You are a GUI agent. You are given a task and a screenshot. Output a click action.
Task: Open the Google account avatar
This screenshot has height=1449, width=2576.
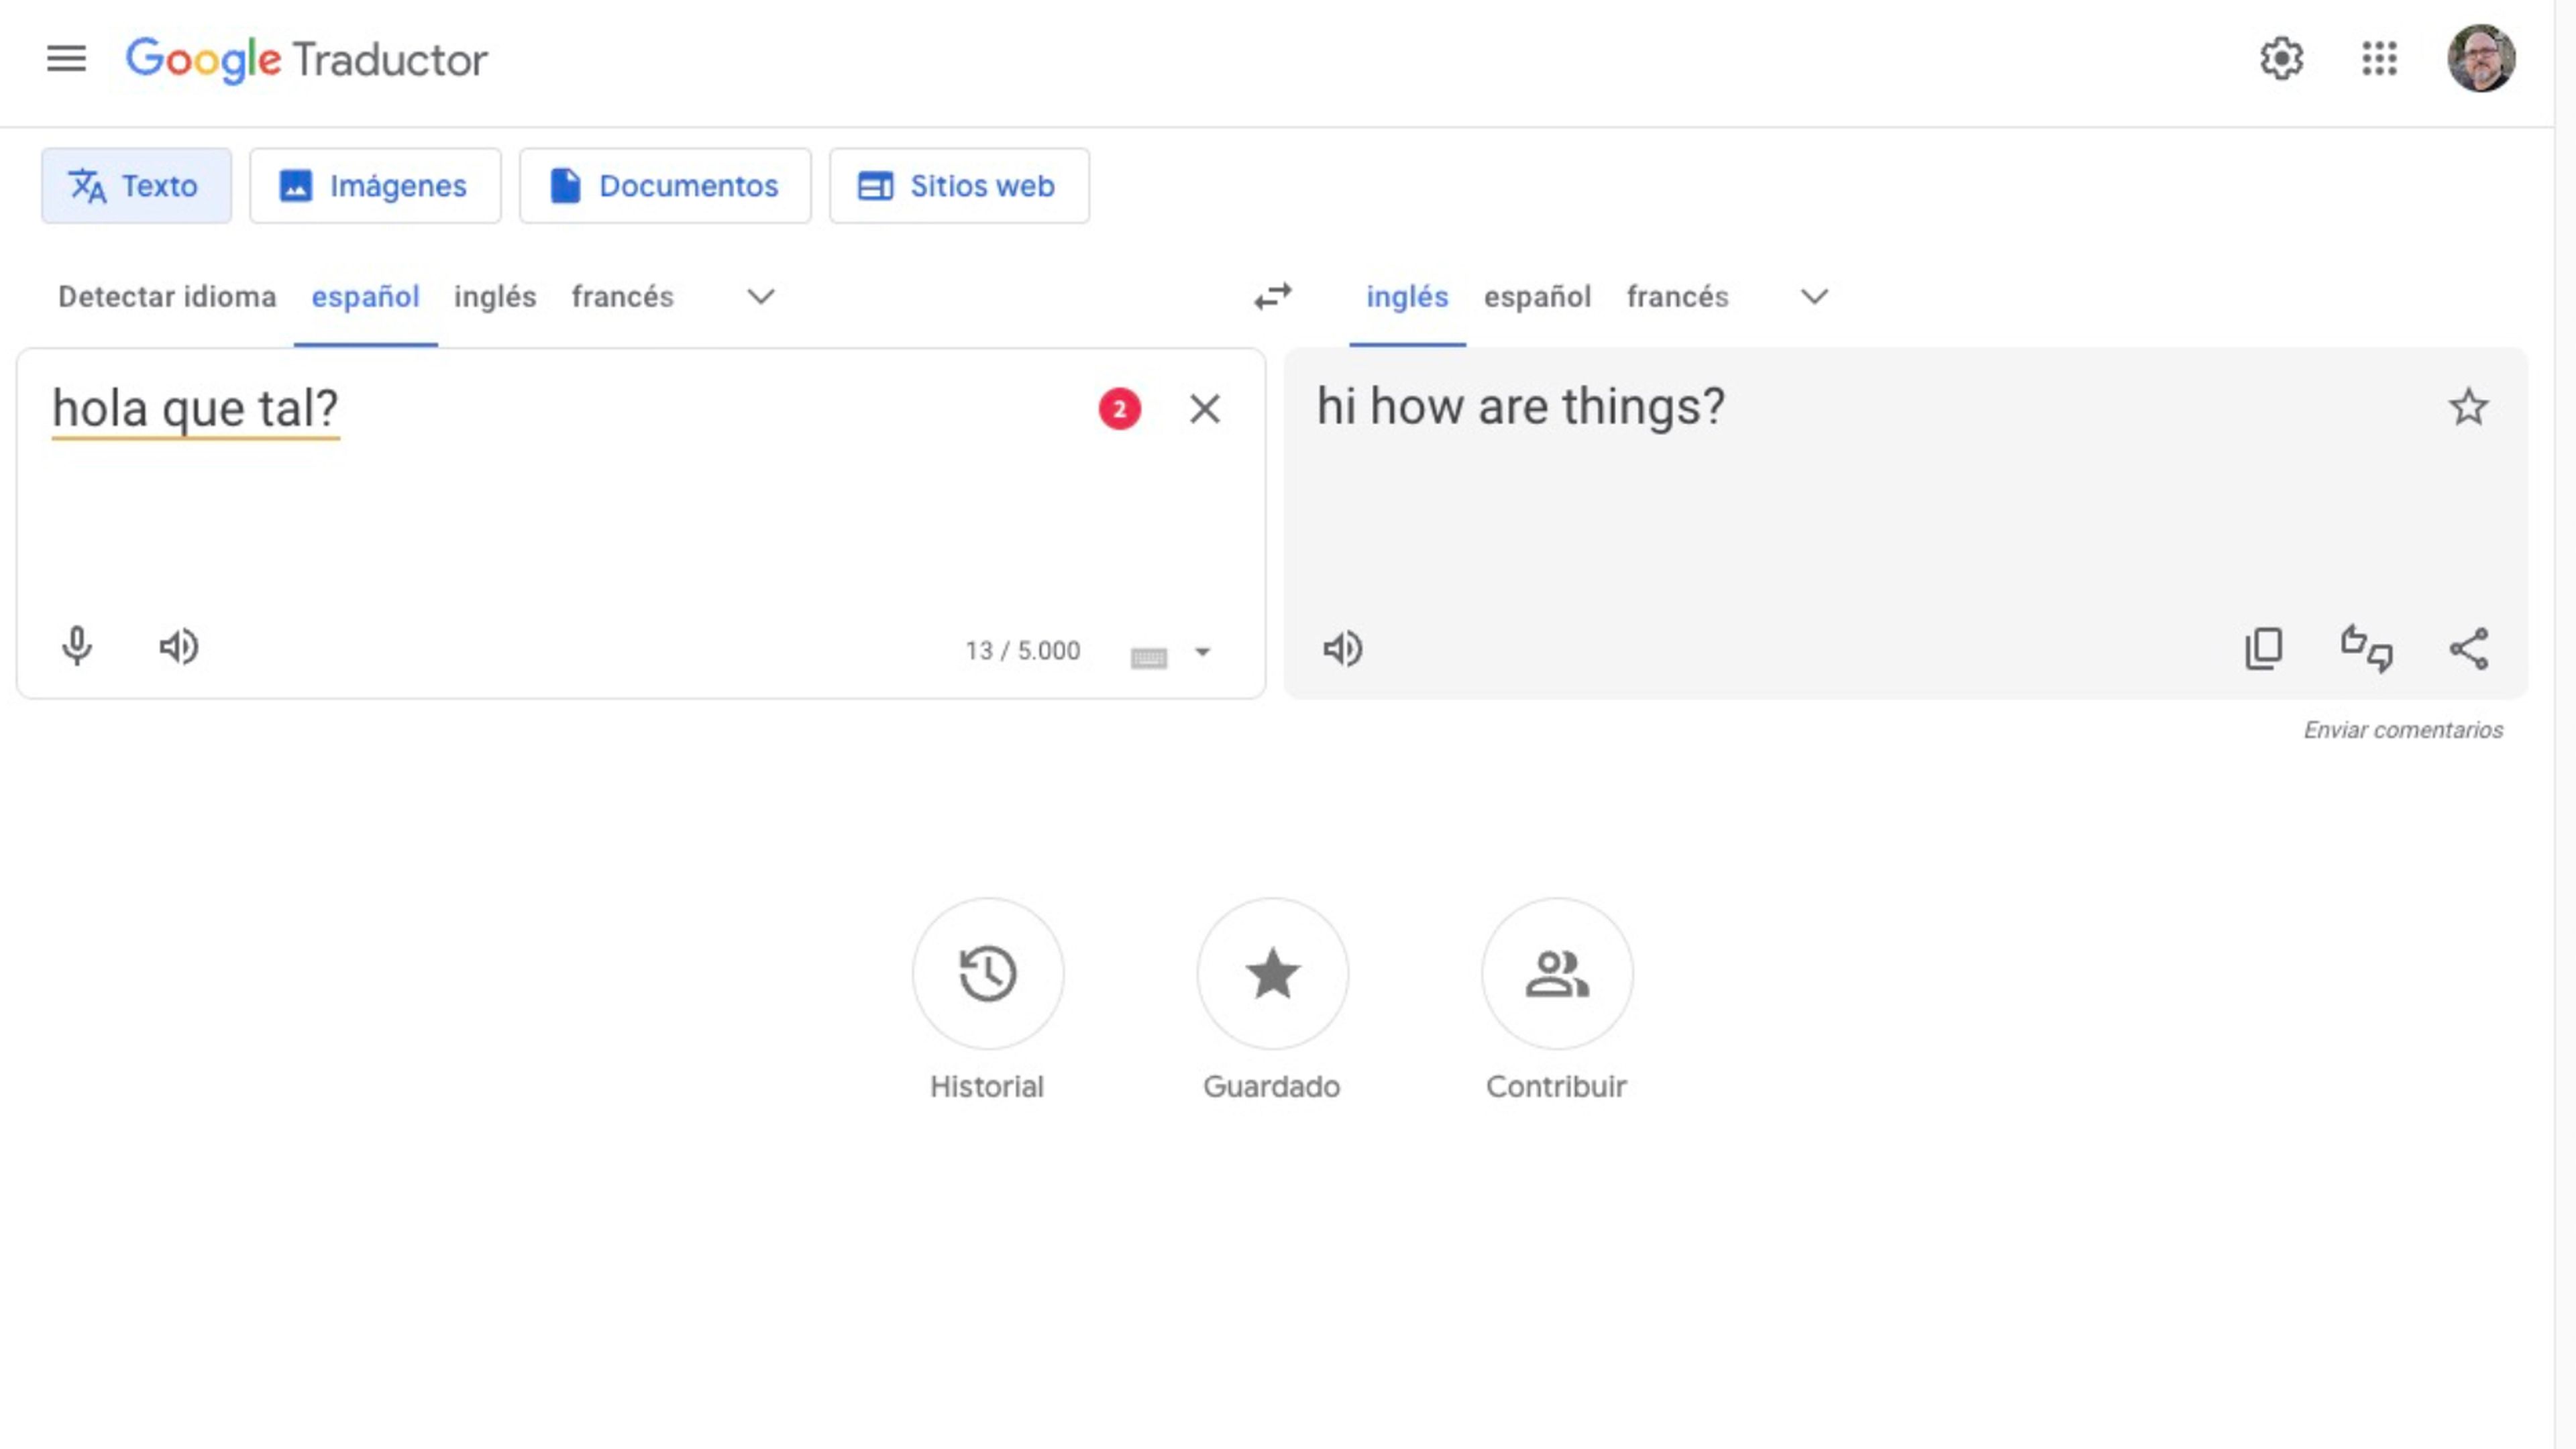tap(2481, 59)
